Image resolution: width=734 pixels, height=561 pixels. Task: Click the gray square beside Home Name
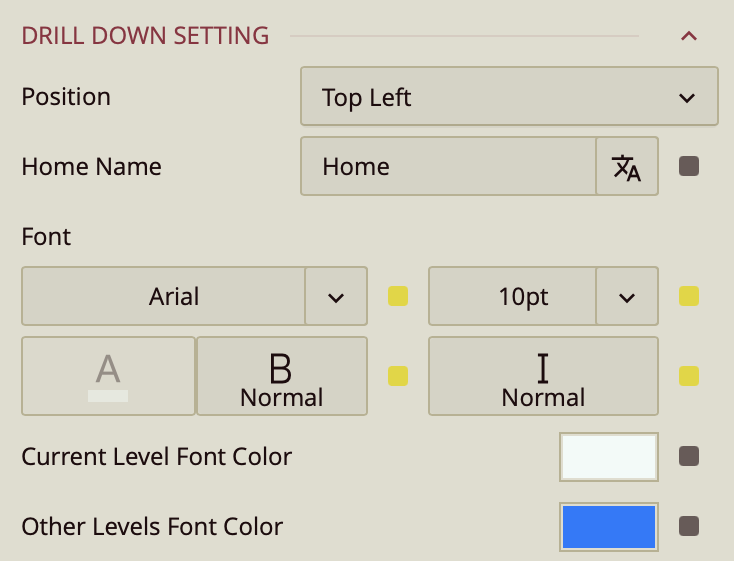pyautogui.click(x=689, y=166)
